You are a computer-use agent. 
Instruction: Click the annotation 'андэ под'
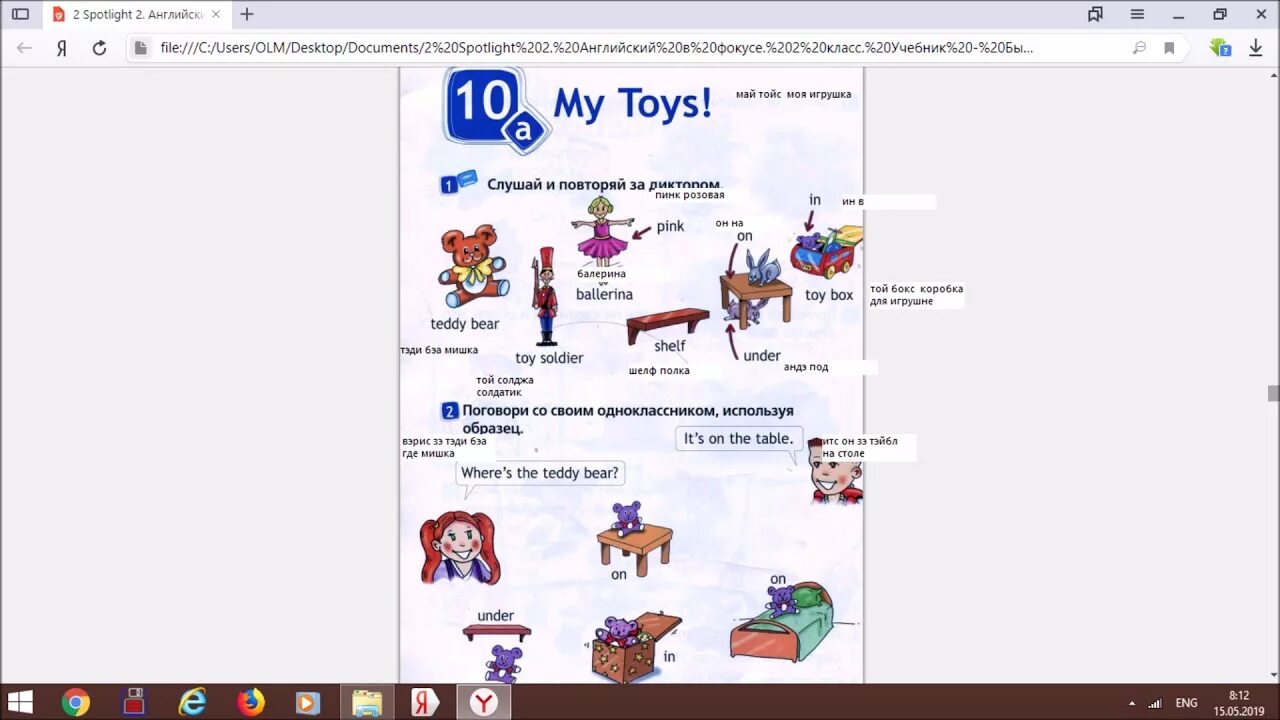point(806,367)
